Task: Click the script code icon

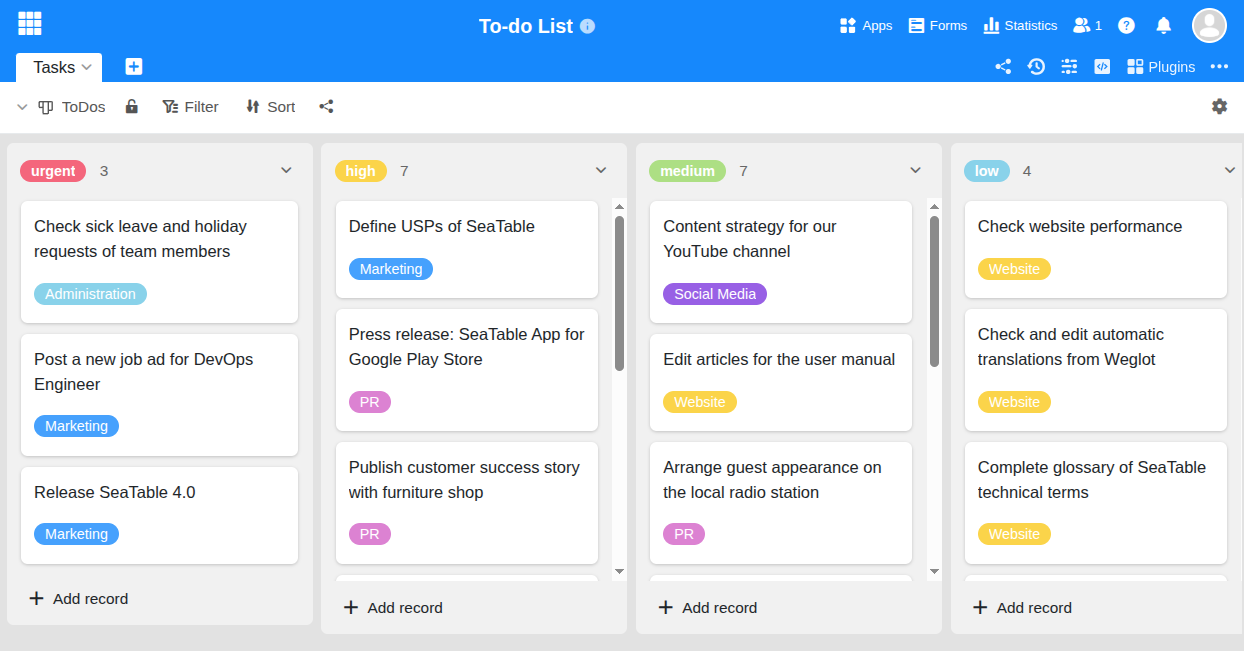Action: click(1102, 67)
